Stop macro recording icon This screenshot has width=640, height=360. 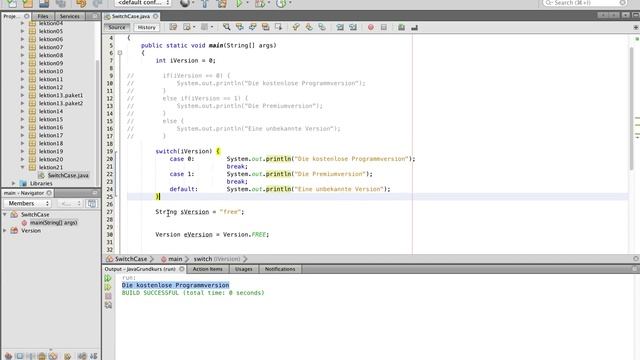[x=383, y=27]
